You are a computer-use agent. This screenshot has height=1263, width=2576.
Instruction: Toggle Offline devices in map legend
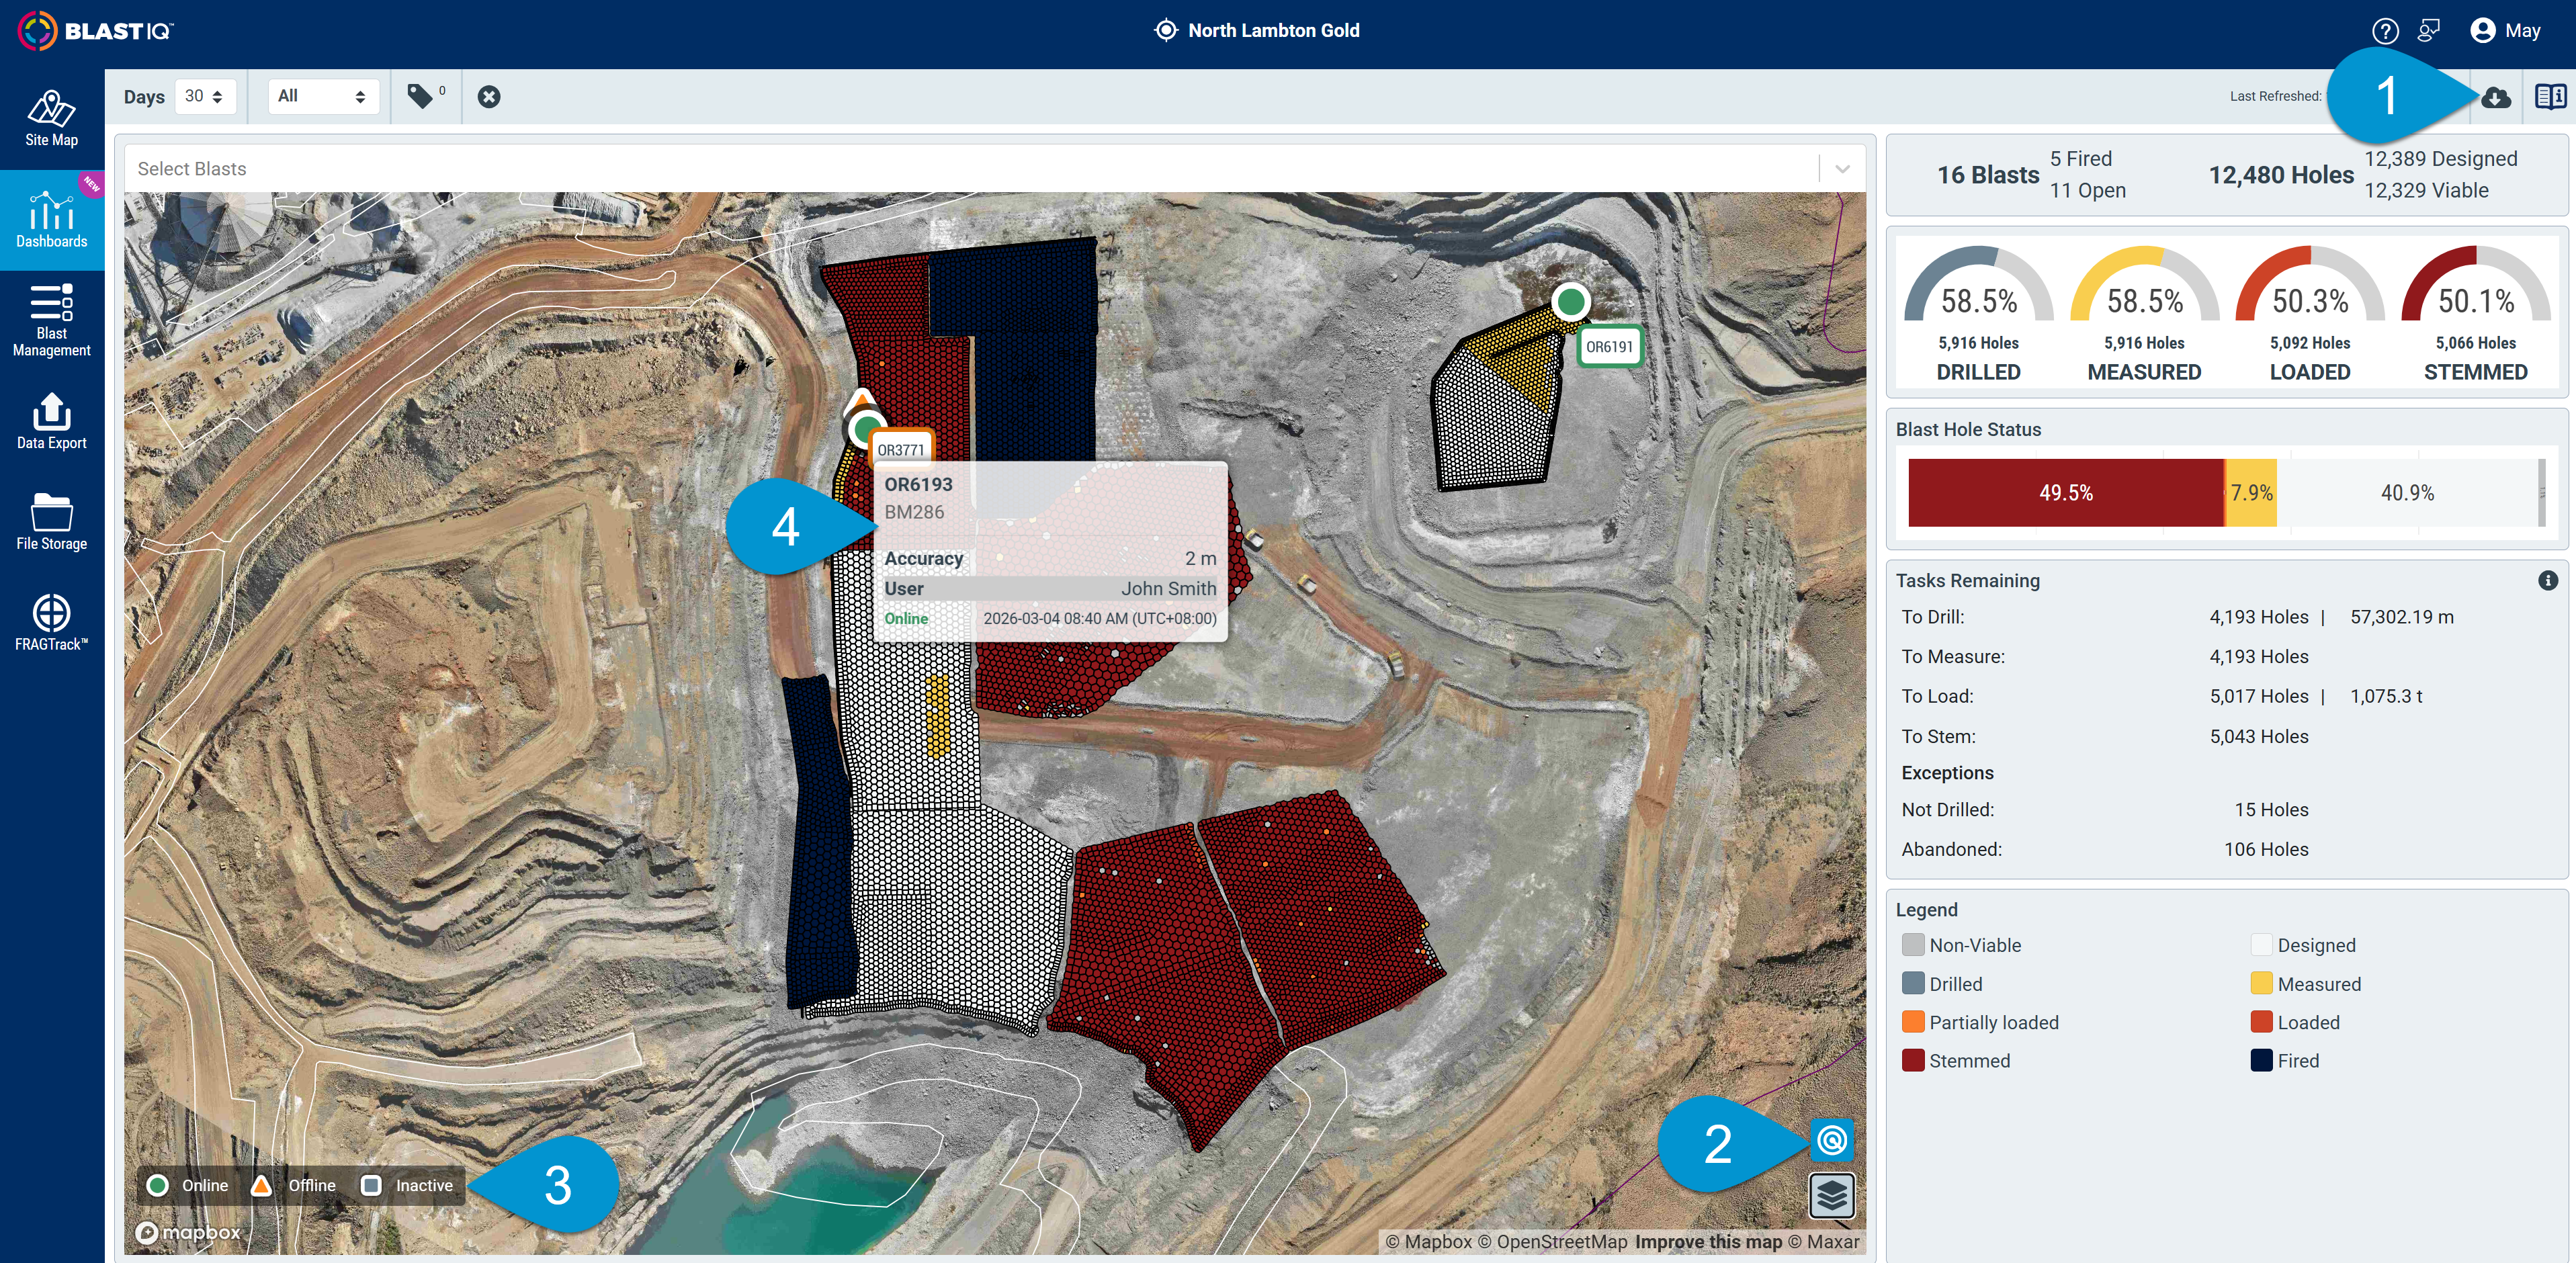[293, 1185]
